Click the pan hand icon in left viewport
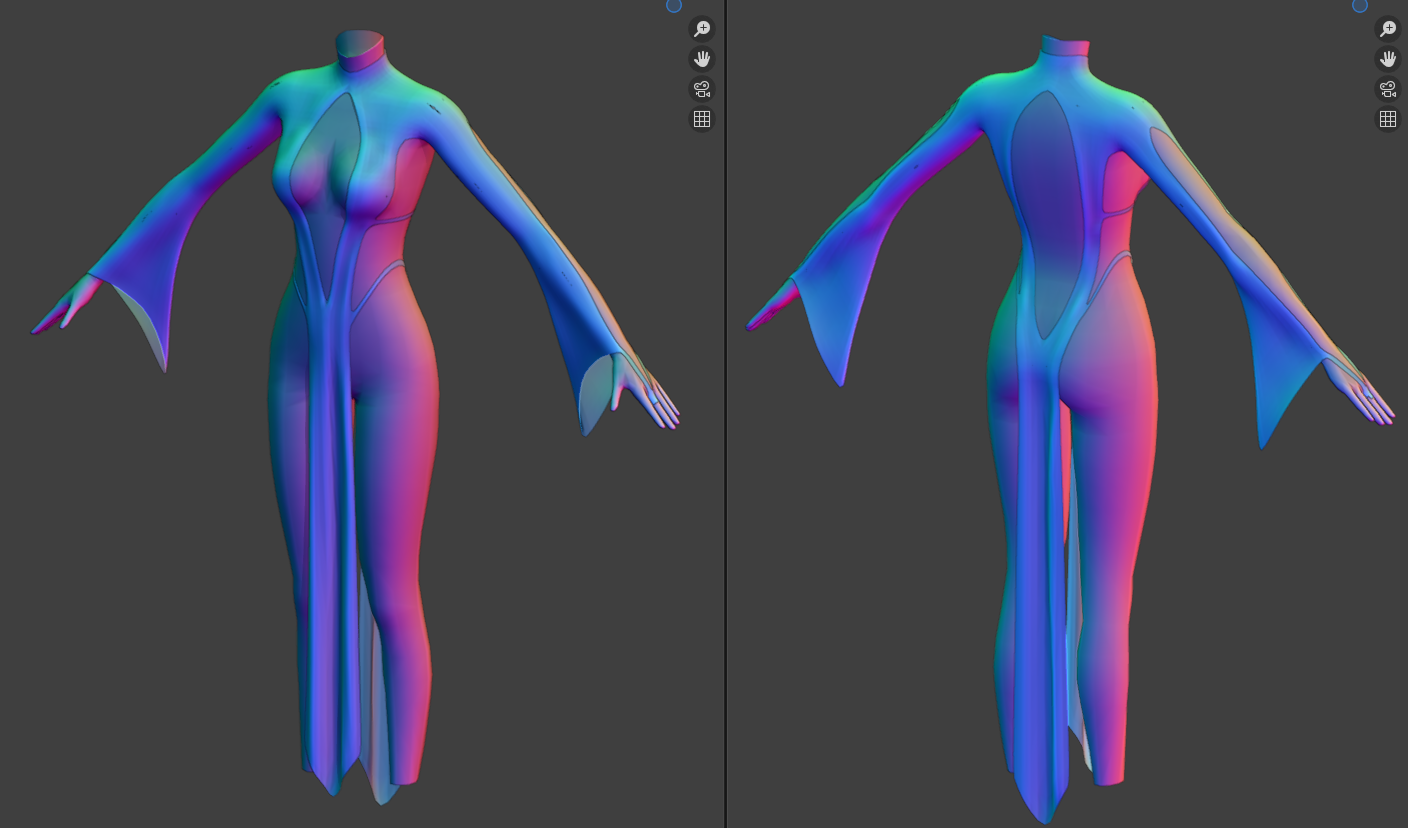 click(702, 58)
